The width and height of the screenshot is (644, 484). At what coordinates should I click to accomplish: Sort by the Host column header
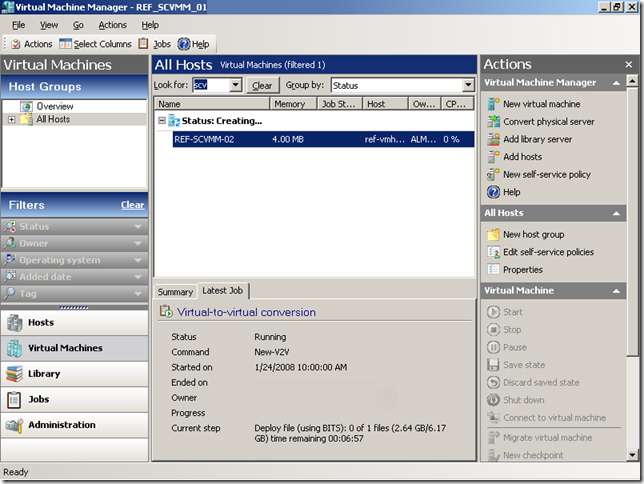(386, 104)
